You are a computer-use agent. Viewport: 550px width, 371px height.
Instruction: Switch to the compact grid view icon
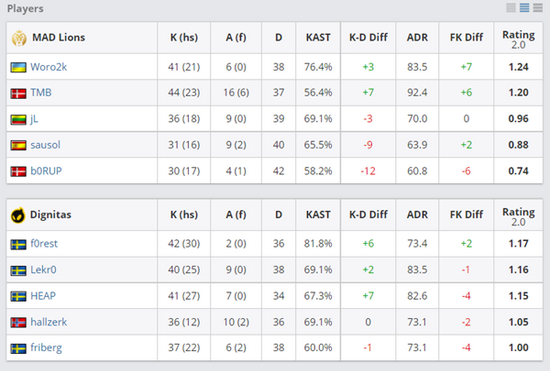[511, 8]
